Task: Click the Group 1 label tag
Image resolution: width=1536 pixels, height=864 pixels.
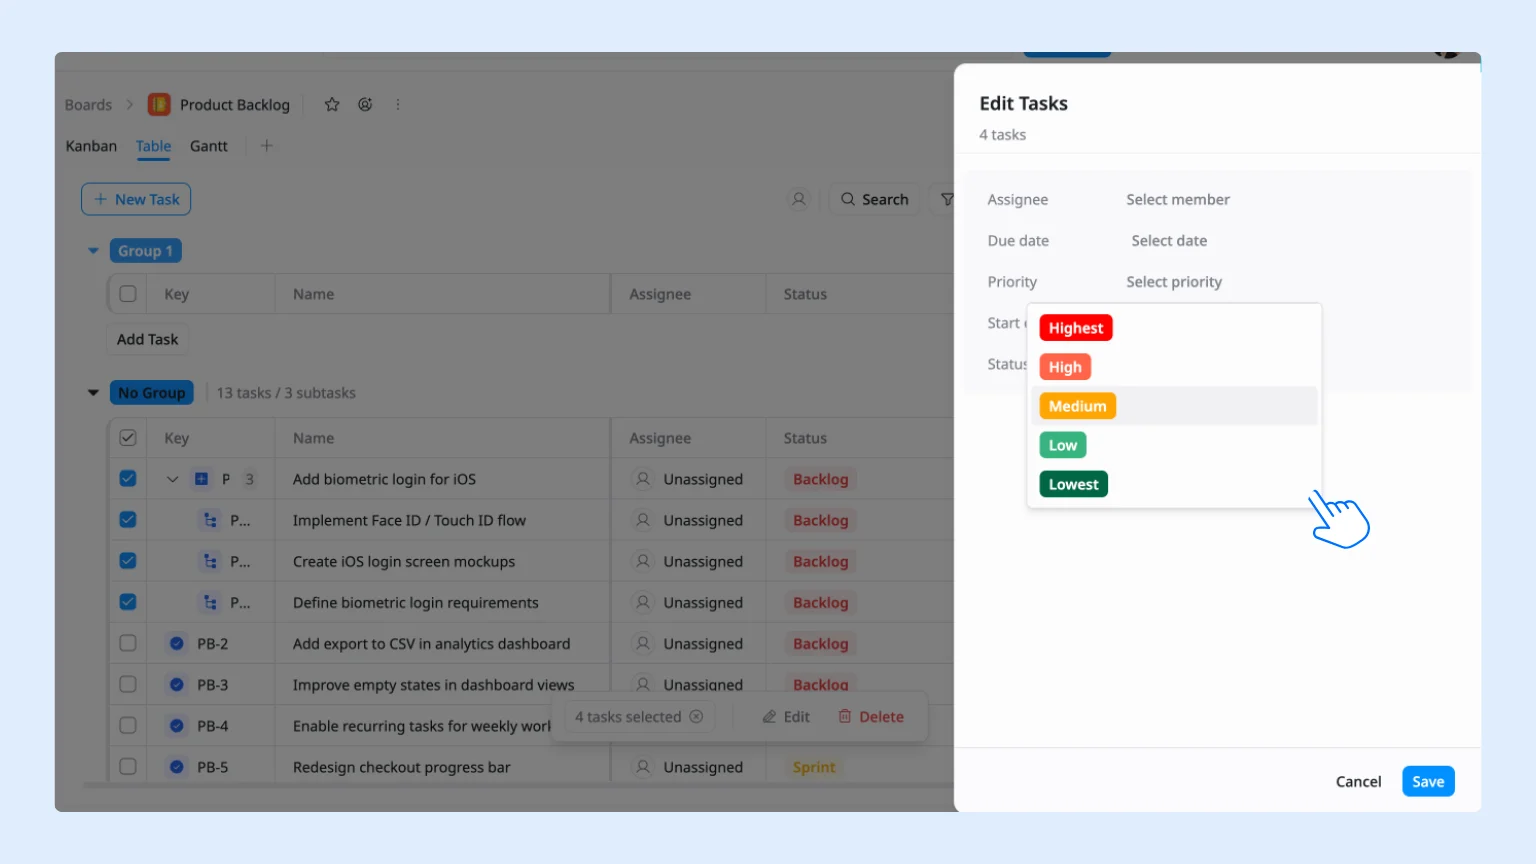Action: pos(146,251)
